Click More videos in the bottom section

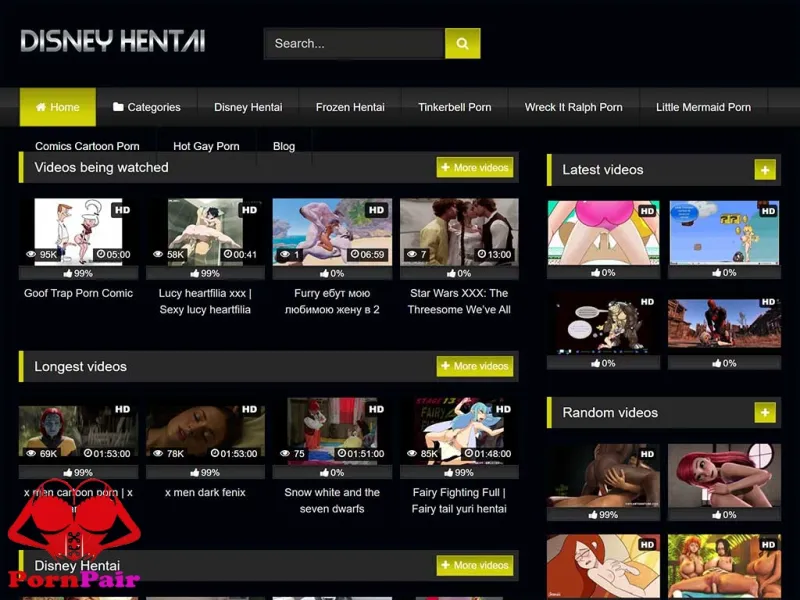pyautogui.click(x=474, y=565)
